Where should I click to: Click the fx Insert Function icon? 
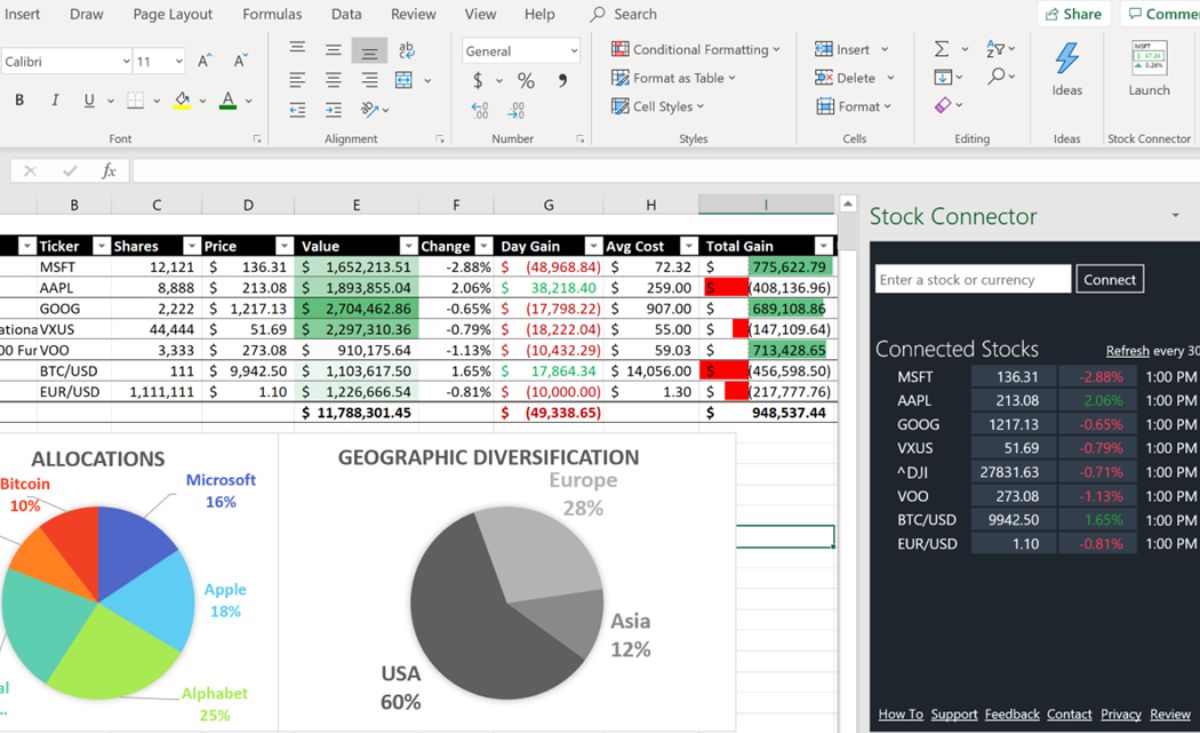point(109,171)
